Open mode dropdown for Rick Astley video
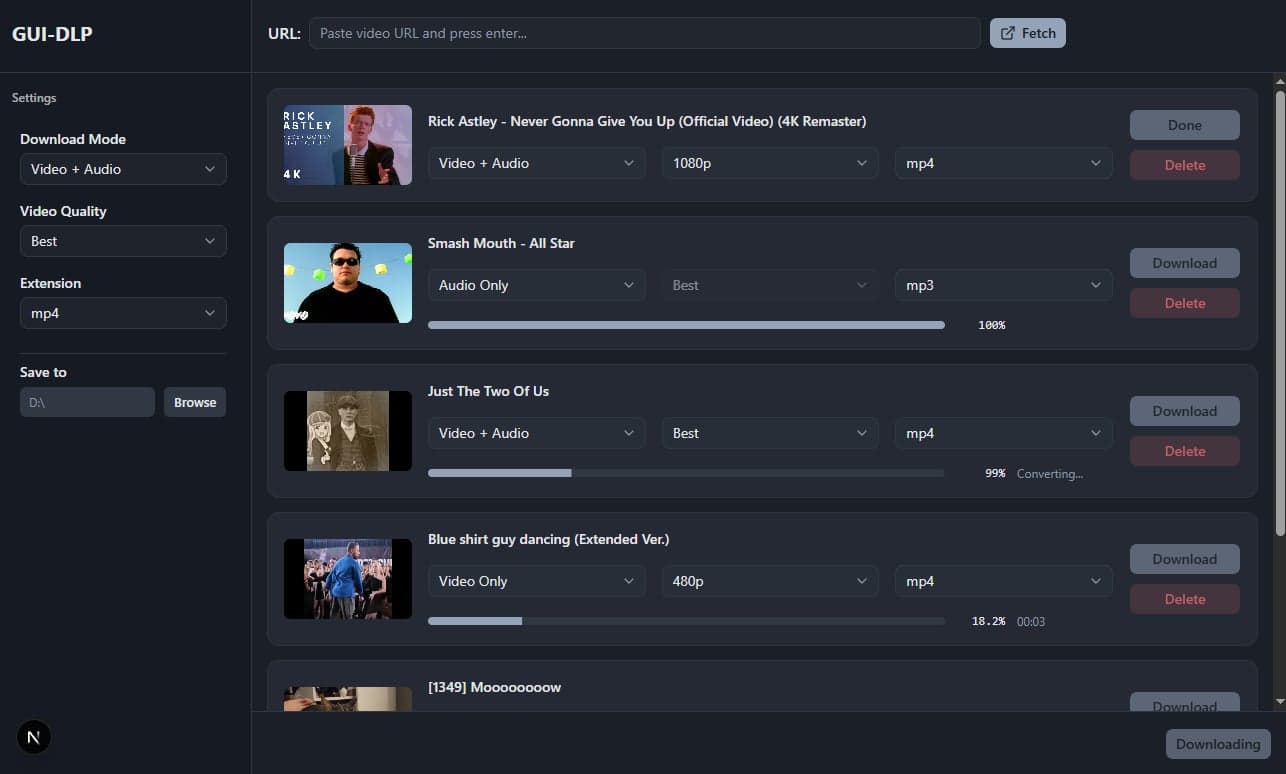The width and height of the screenshot is (1286, 774). pyautogui.click(x=537, y=163)
